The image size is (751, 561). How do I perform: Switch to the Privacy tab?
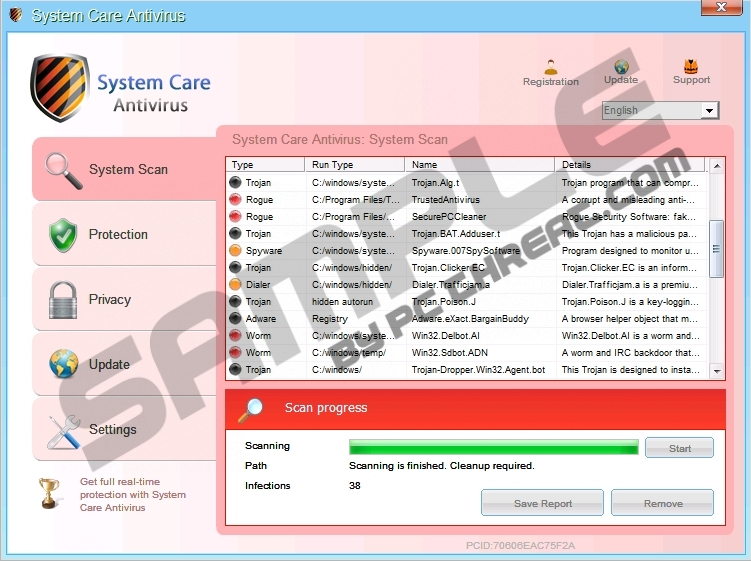pyautogui.click(x=125, y=299)
